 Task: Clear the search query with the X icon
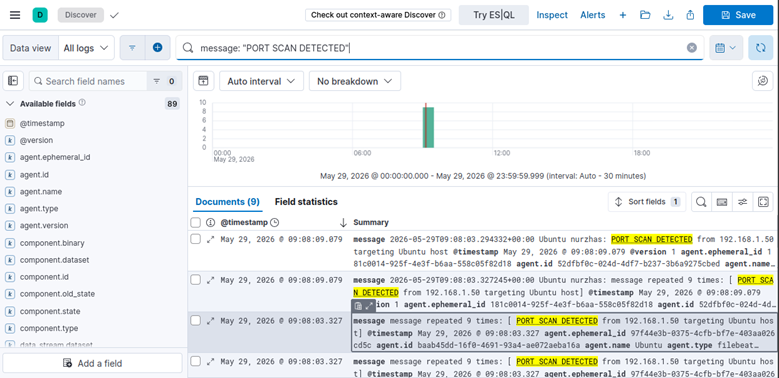[692, 48]
